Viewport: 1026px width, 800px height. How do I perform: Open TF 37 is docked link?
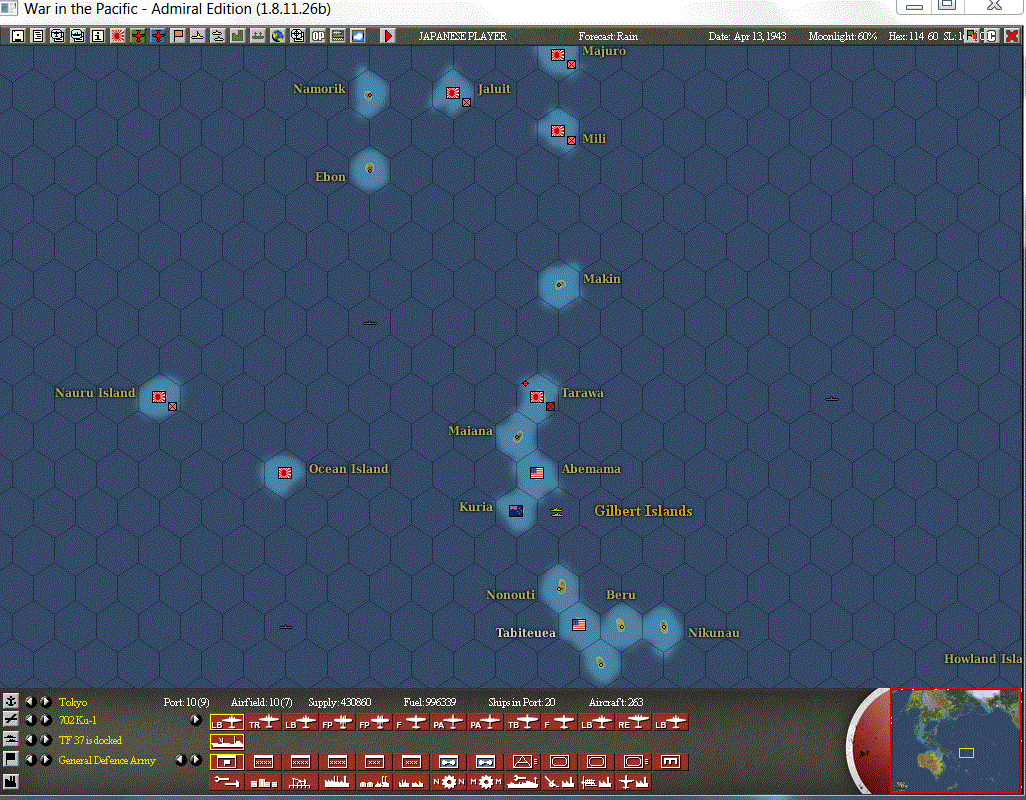click(x=90, y=740)
